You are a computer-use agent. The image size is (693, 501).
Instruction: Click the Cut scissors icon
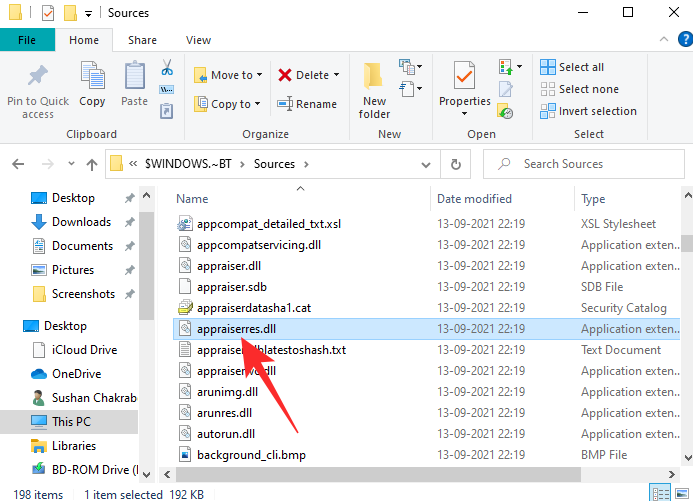pos(167,69)
